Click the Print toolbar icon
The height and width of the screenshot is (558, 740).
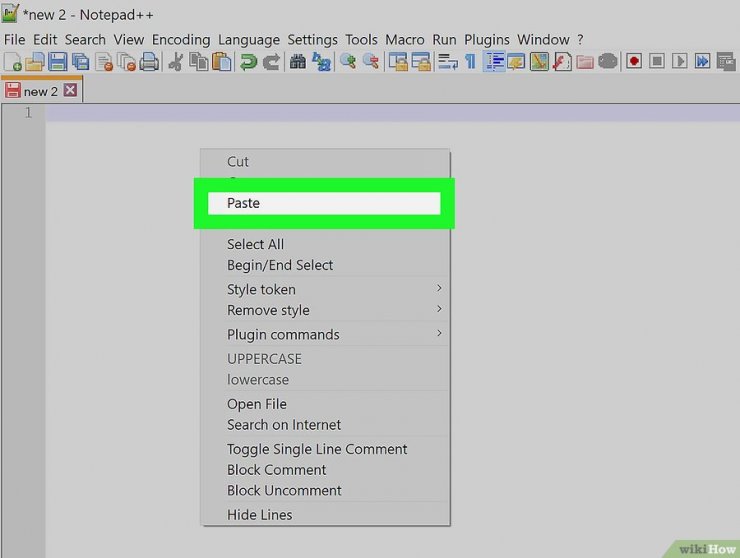coord(149,62)
